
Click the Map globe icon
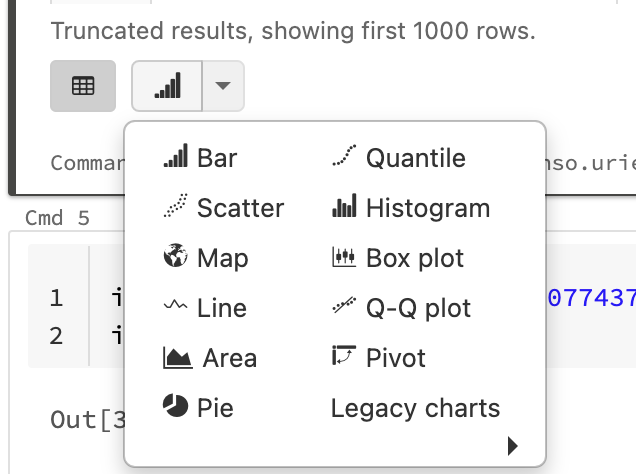point(175,257)
